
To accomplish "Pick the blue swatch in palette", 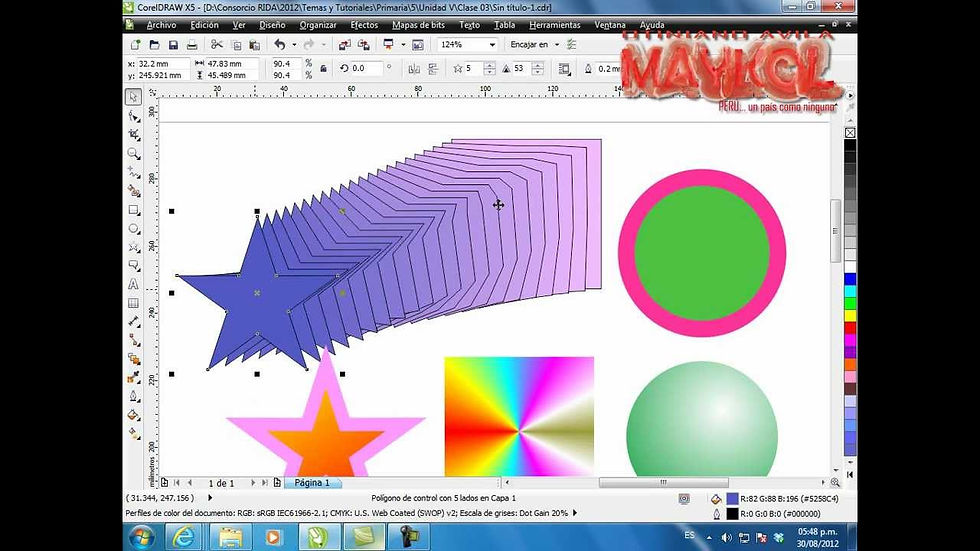I will 850,279.
